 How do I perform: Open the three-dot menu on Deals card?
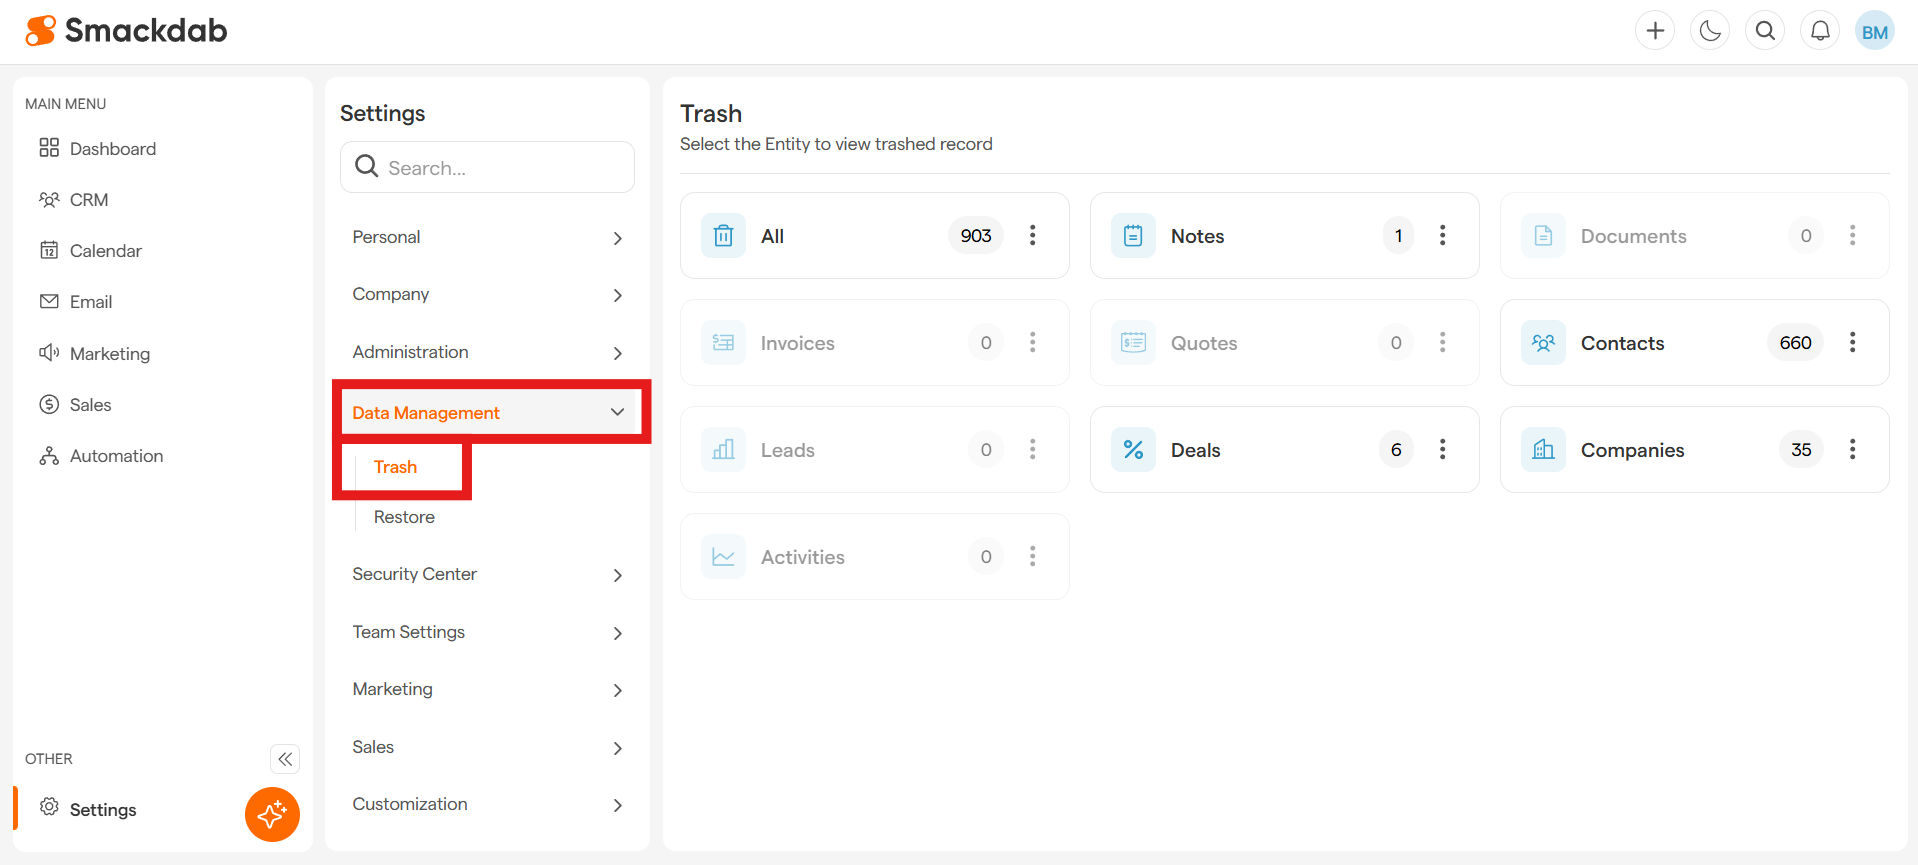click(x=1442, y=450)
